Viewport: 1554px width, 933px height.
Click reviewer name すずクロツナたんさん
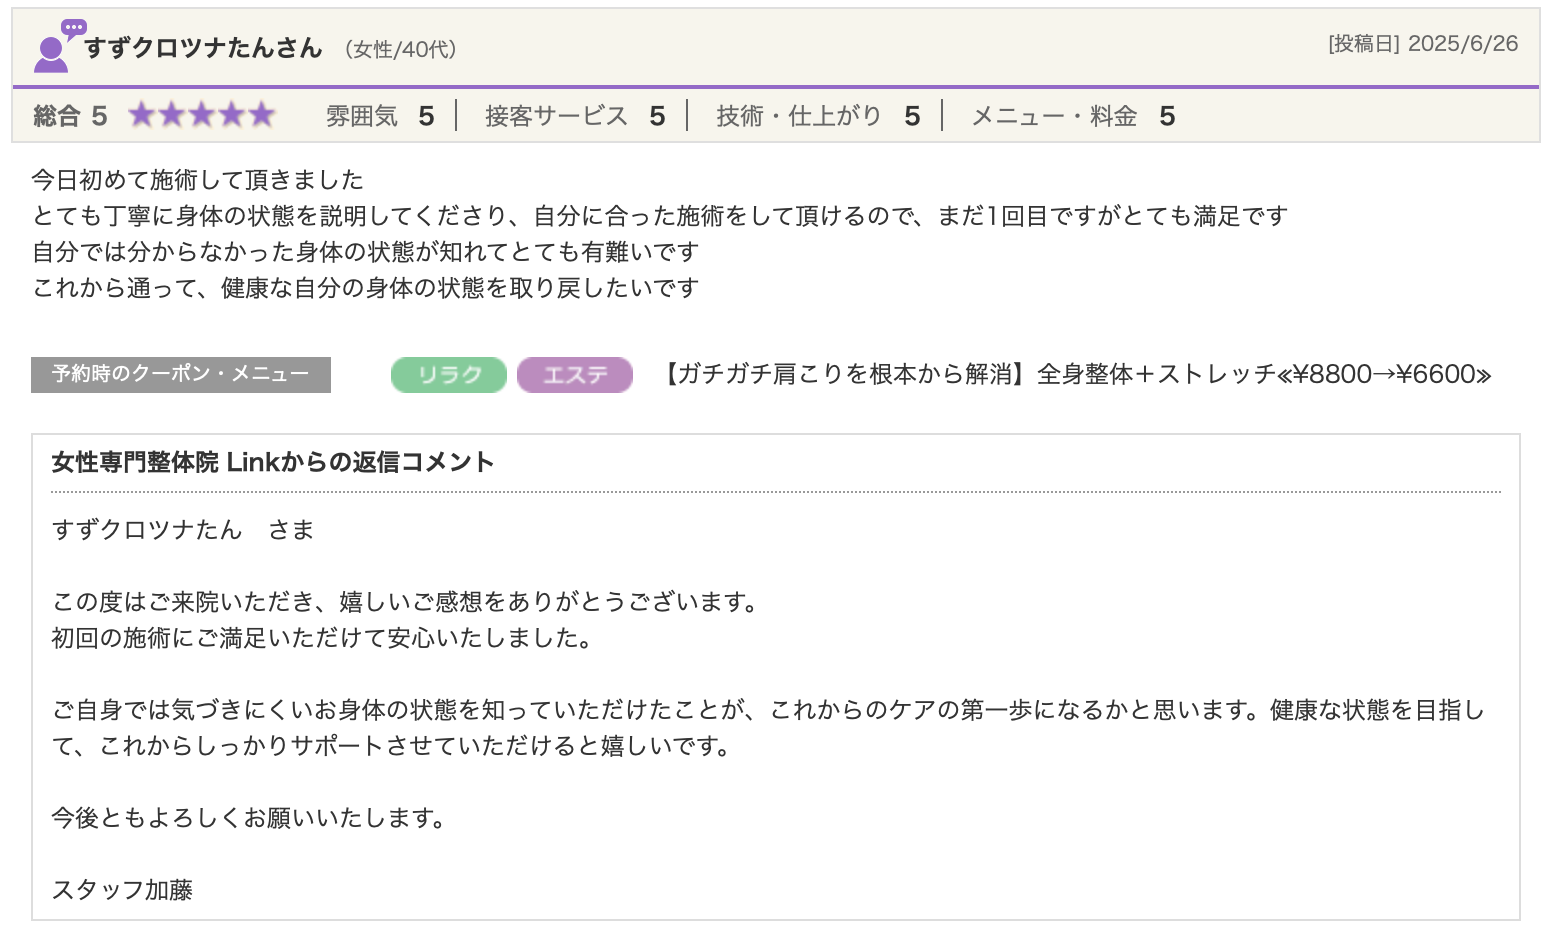click(x=203, y=48)
